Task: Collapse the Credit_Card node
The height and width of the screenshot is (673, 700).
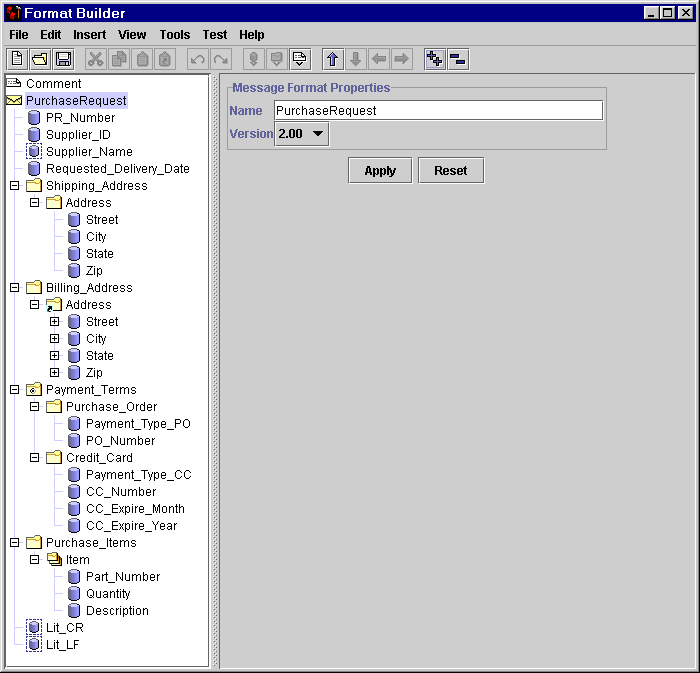Action: 34,457
